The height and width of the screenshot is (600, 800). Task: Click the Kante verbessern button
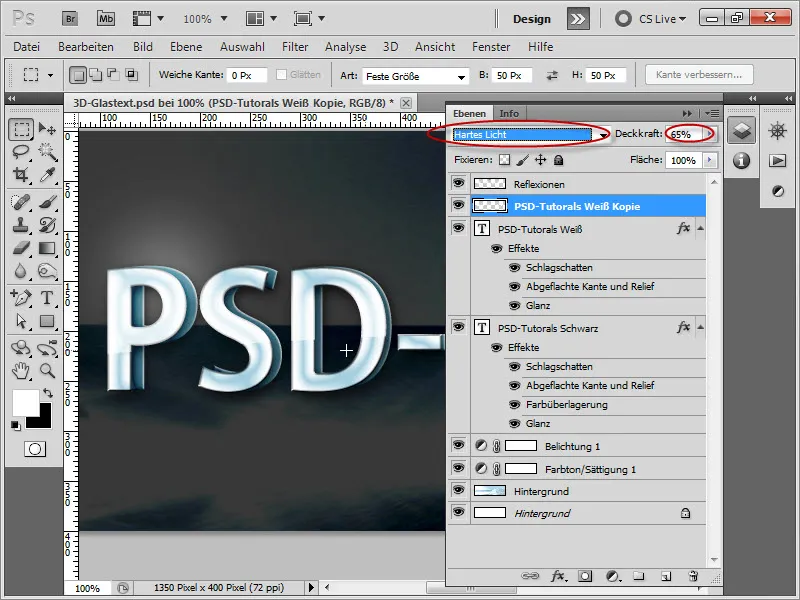[x=699, y=74]
